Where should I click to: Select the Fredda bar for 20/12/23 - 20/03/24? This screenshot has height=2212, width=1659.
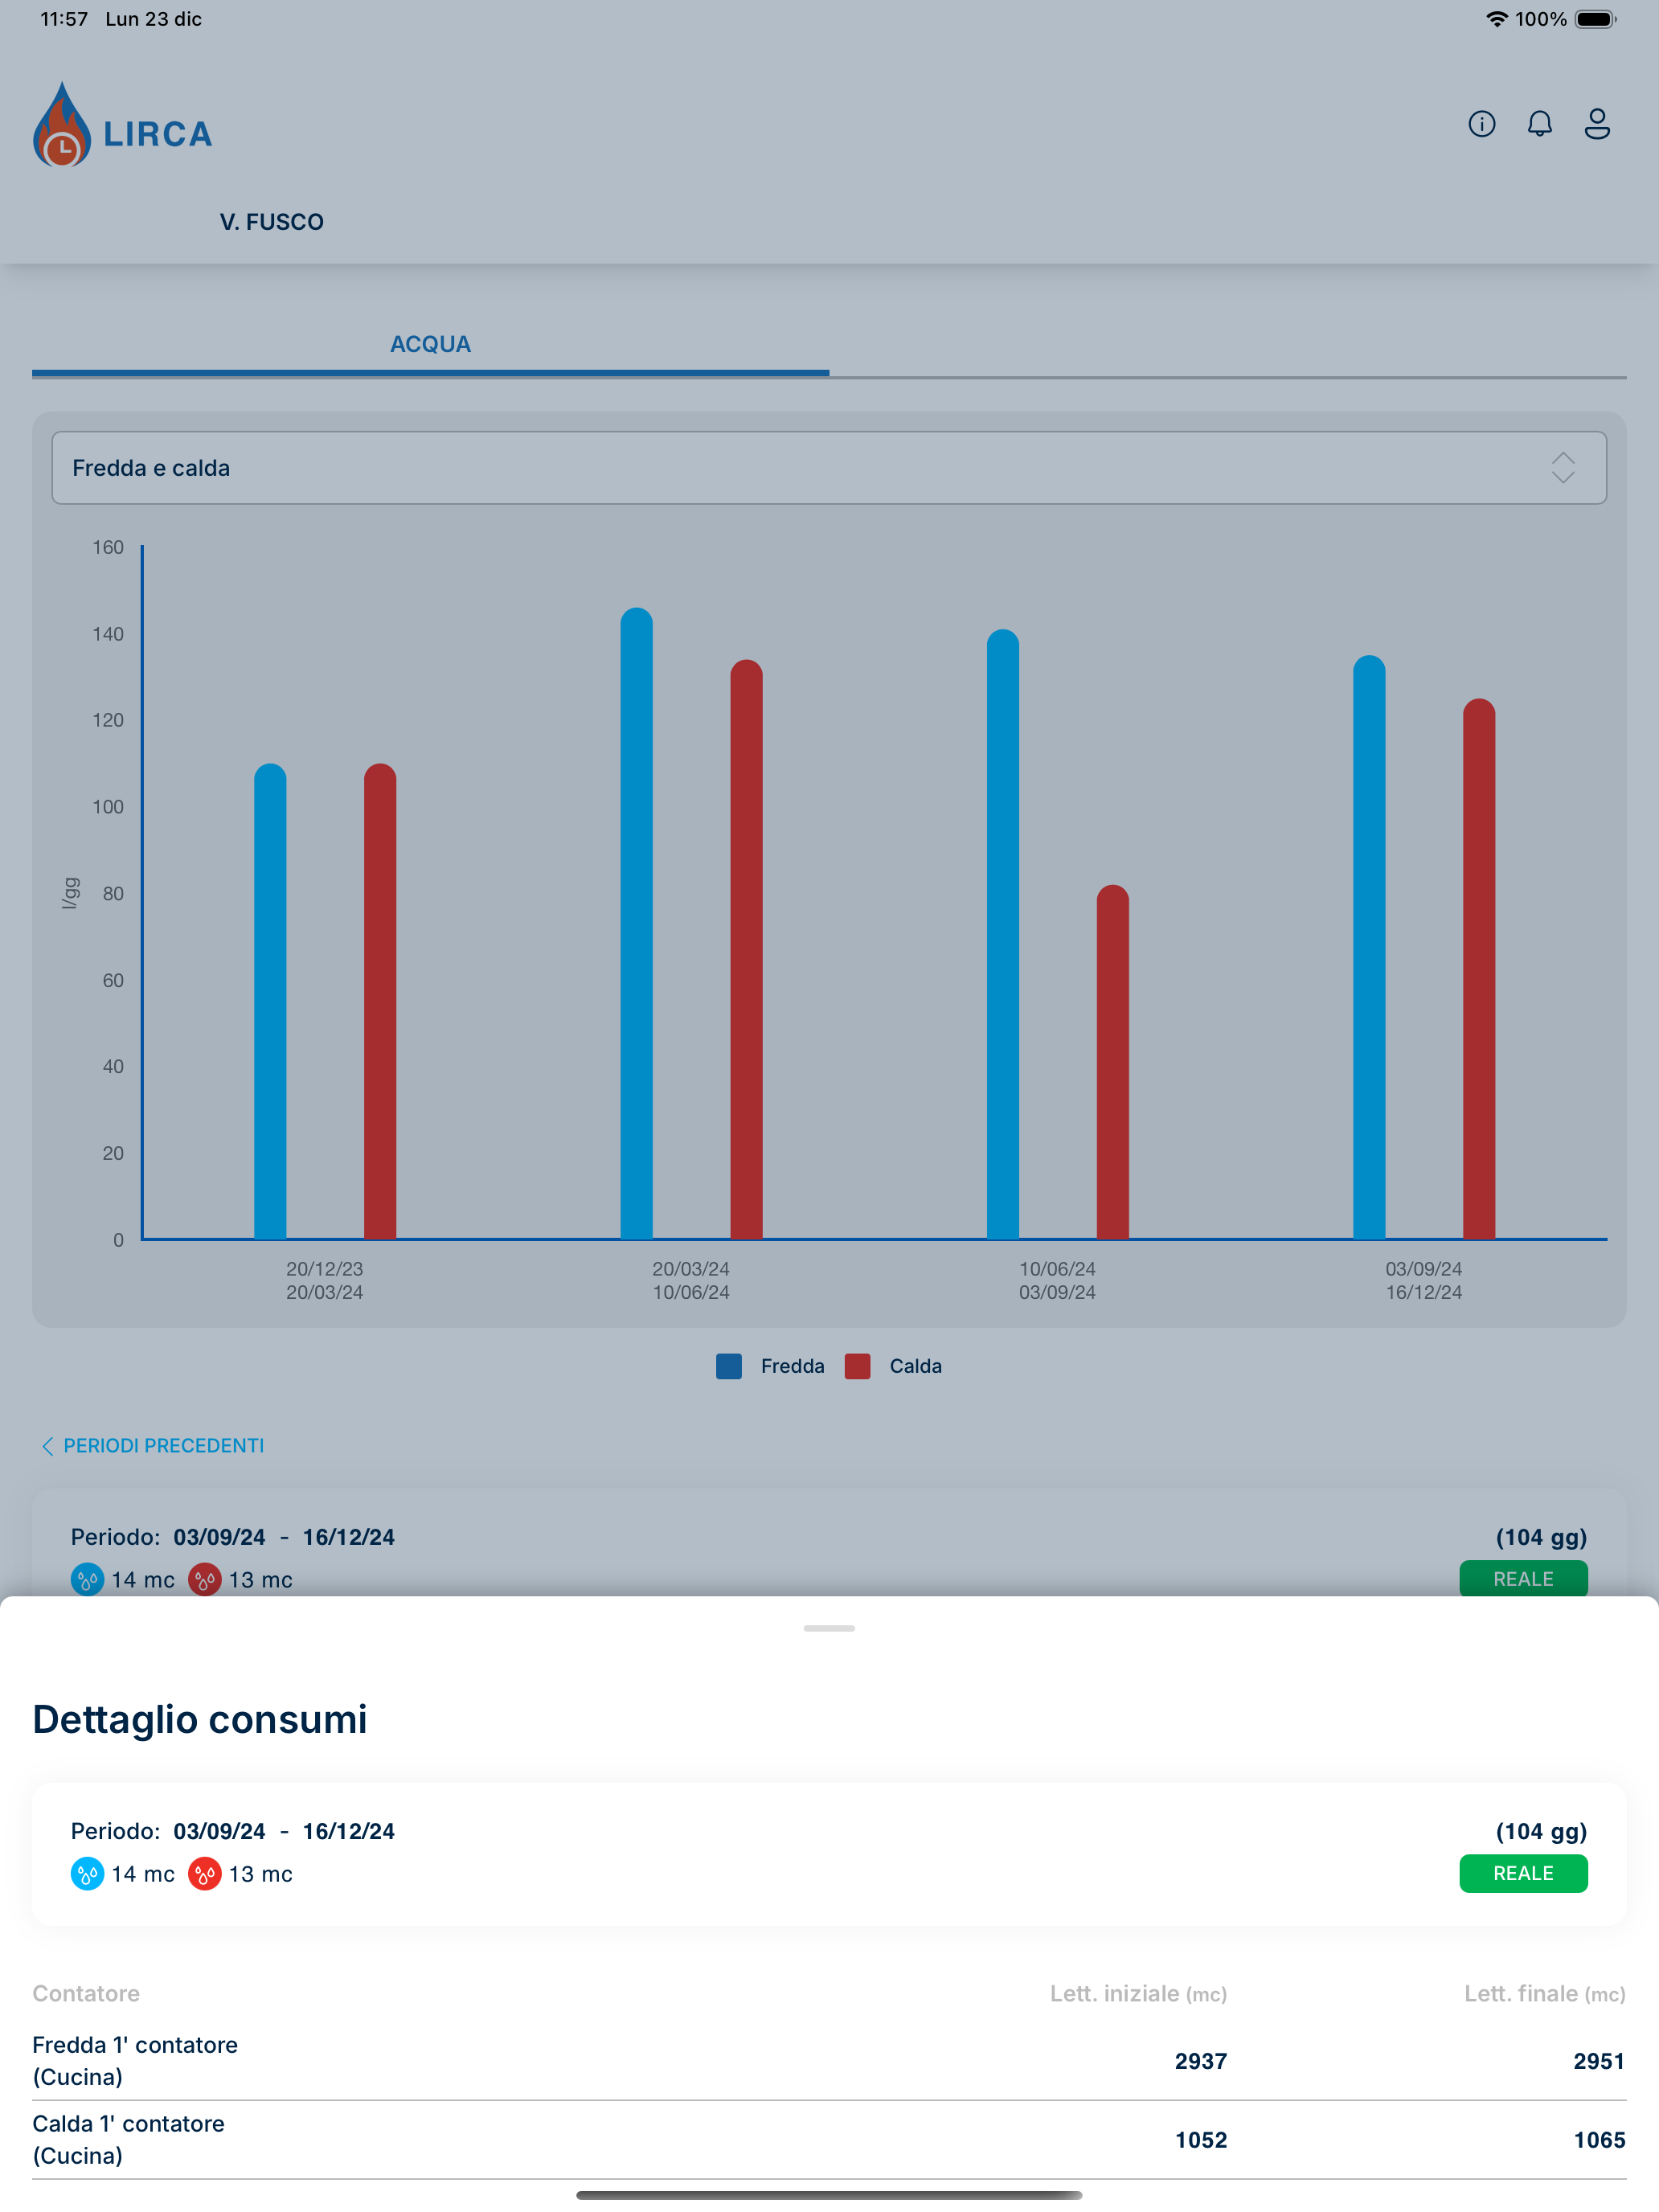270,1001
